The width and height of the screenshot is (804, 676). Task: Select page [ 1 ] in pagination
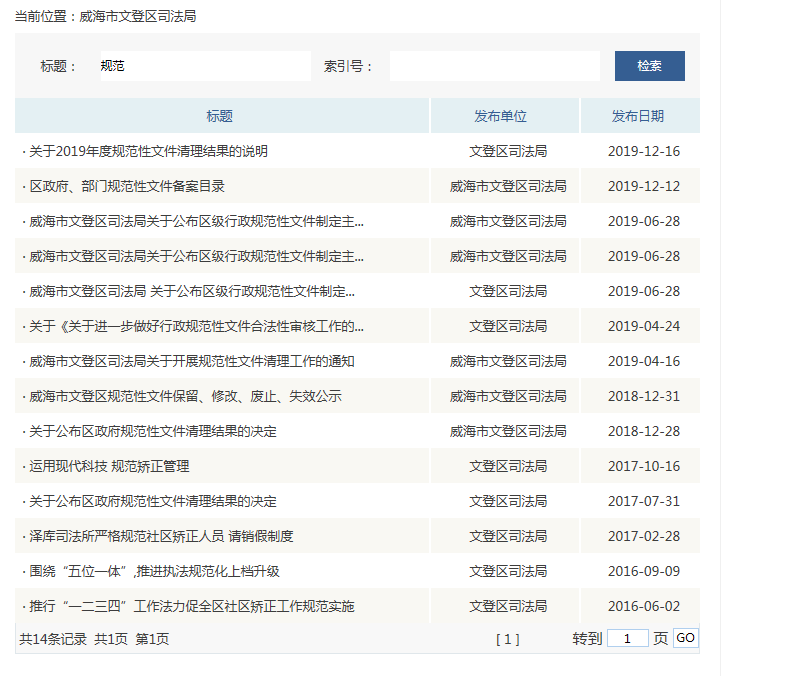pos(509,638)
